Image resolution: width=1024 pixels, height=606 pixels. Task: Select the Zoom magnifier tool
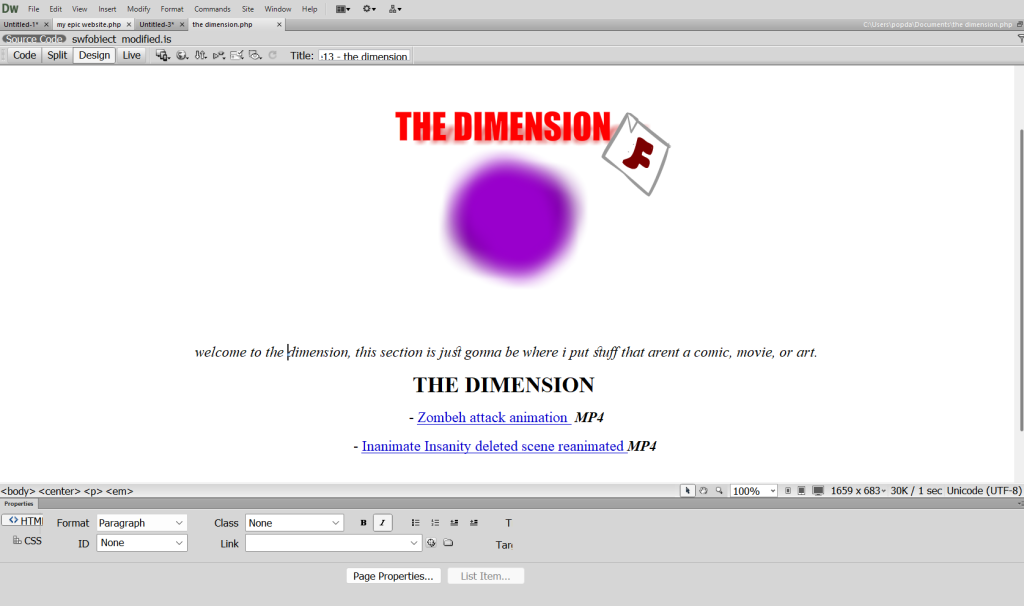719,491
